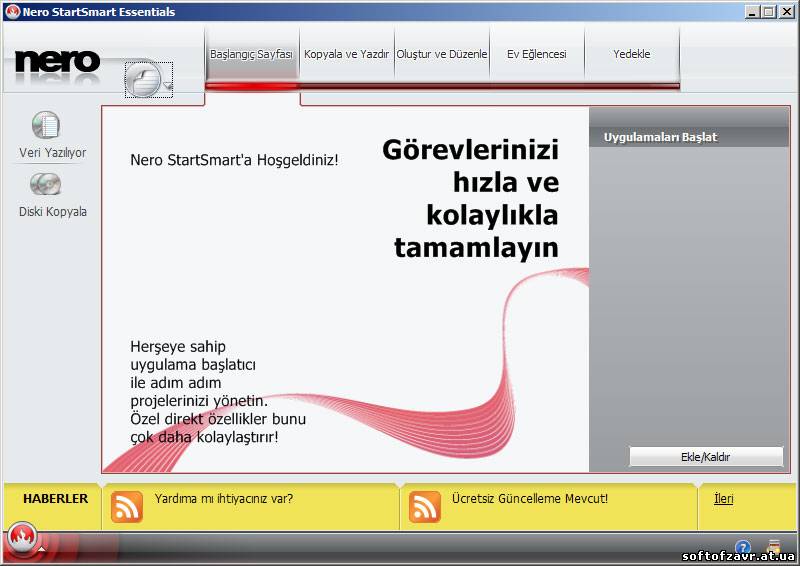Click the Diski Kopyala disc copy icon
The image size is (800, 566).
tap(45, 184)
